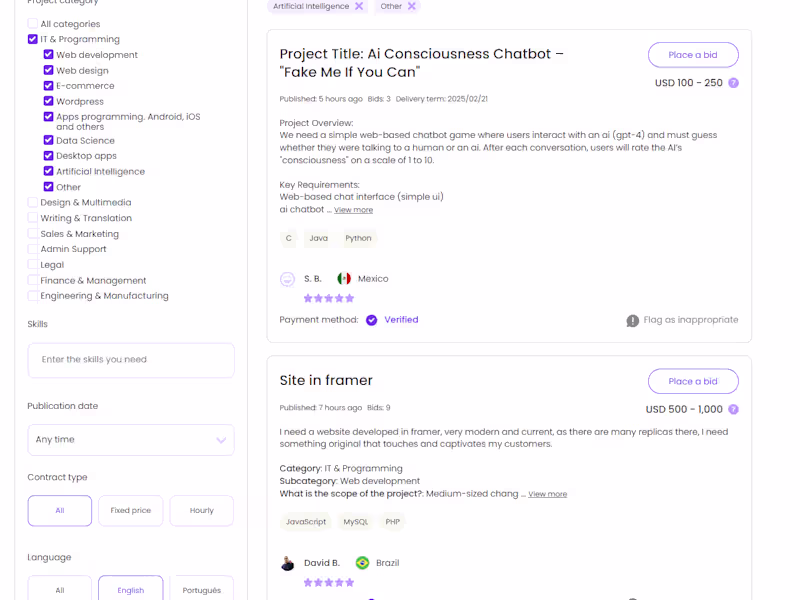Viewport: 800px width, 600px height.
Task: Click the budget help icon for USD 500 – 1,000
Action: pos(733,409)
